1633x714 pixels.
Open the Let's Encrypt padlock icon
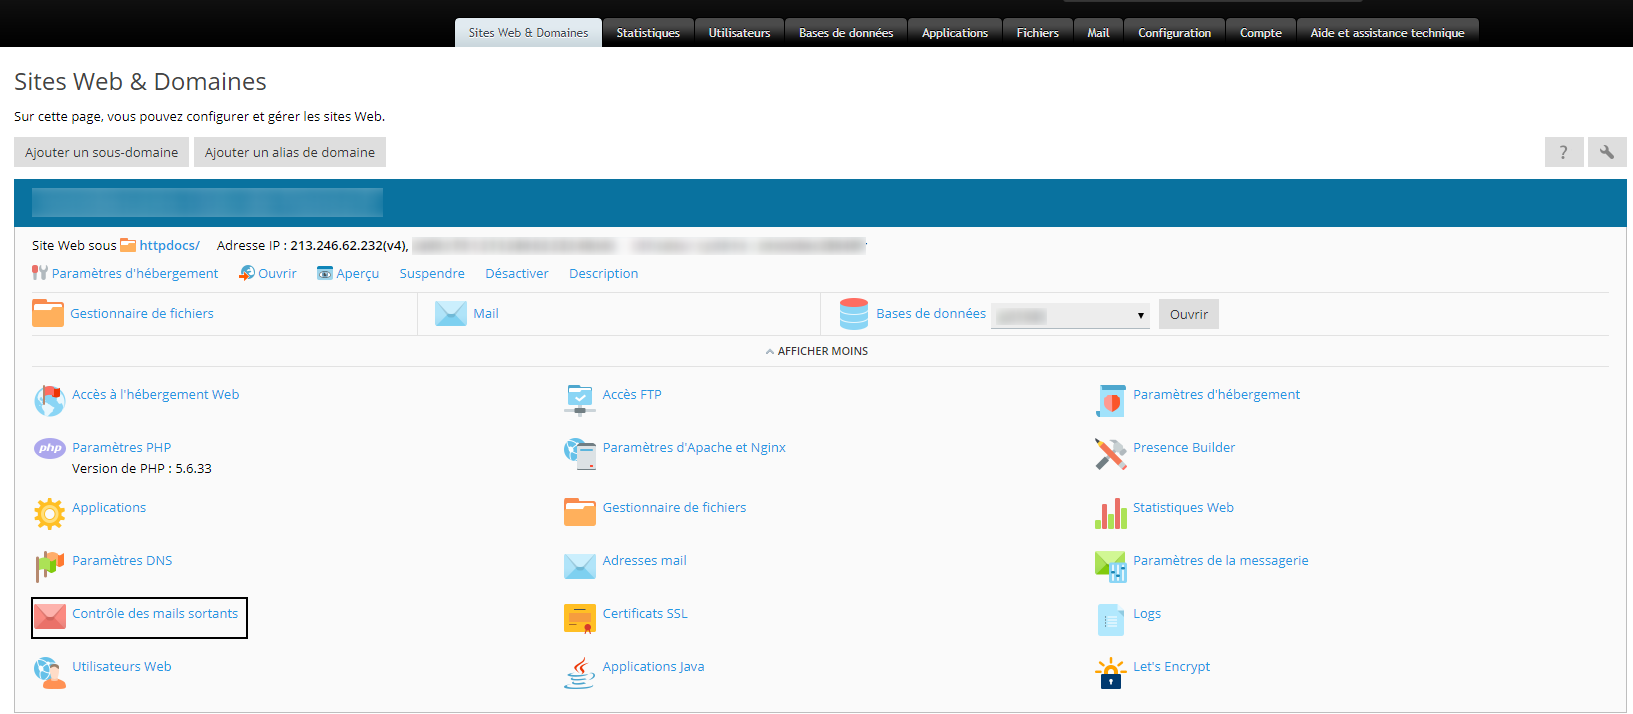1111,673
